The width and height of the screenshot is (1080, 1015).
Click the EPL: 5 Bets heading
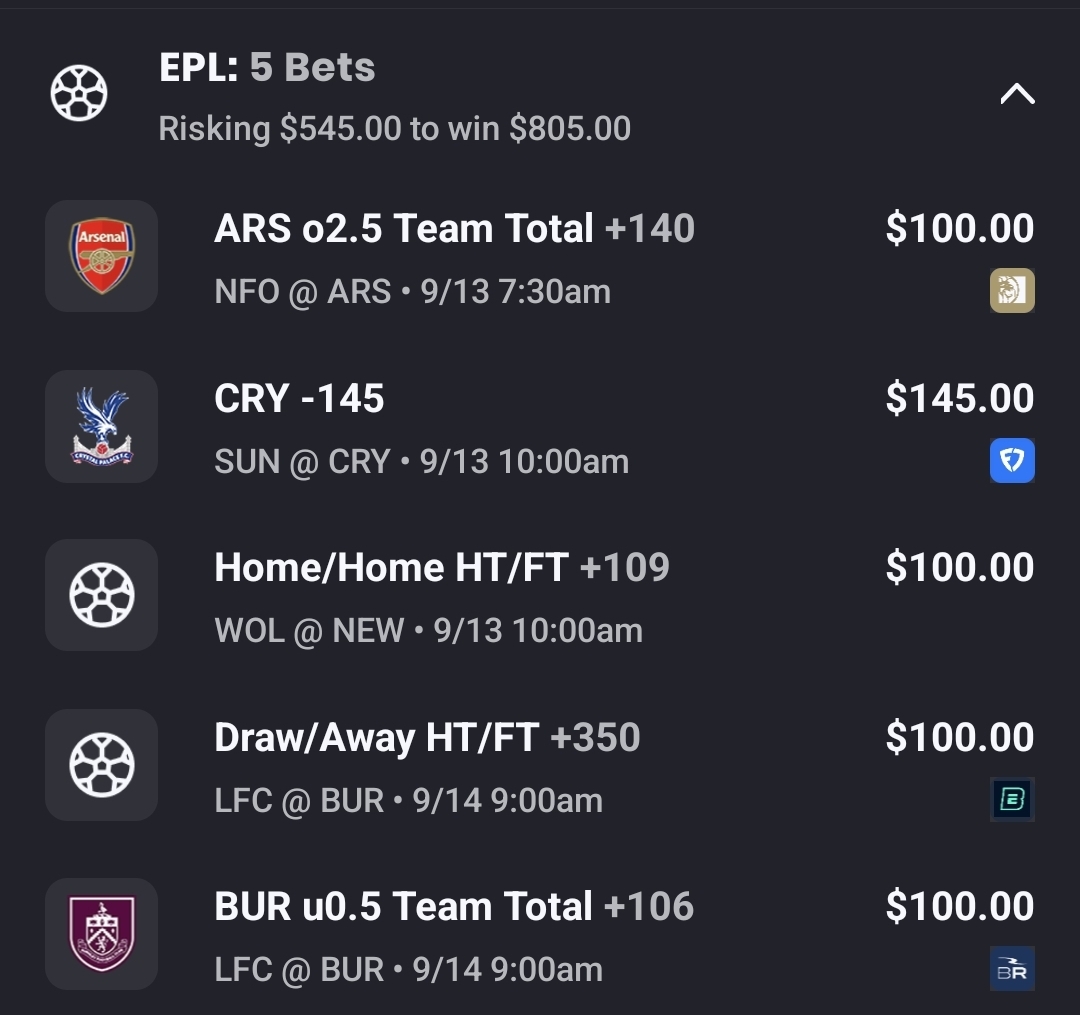click(x=267, y=68)
